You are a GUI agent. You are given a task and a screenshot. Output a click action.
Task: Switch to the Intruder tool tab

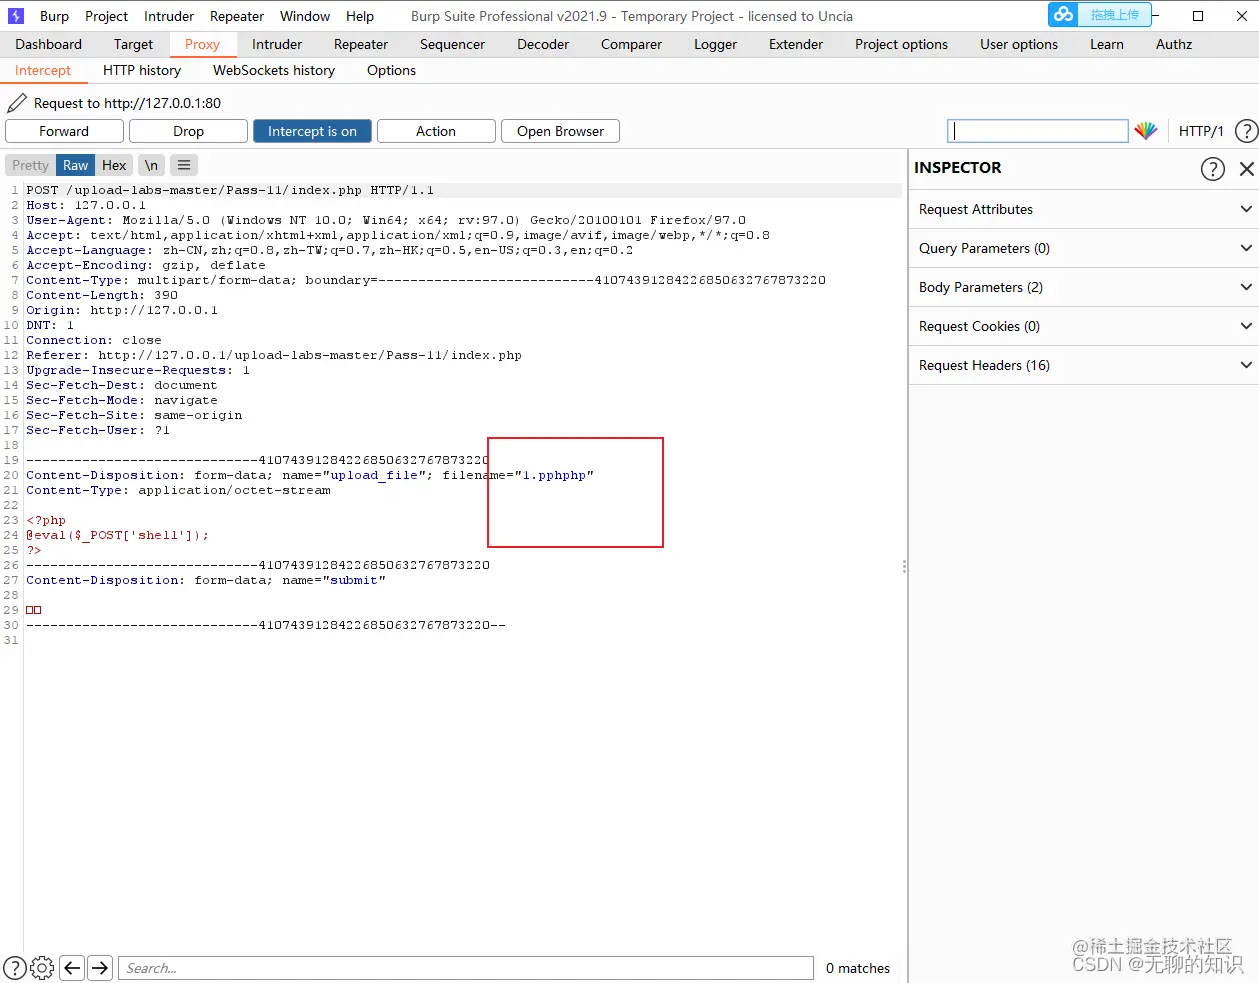[277, 44]
